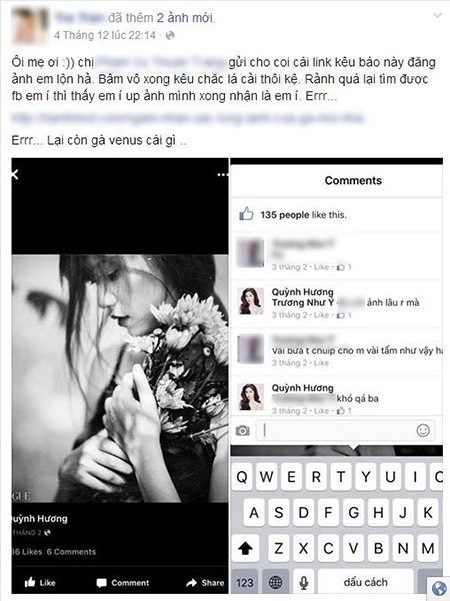Open the post options chevron dropdown
This screenshot has height=601, width=450.
click(x=437, y=16)
